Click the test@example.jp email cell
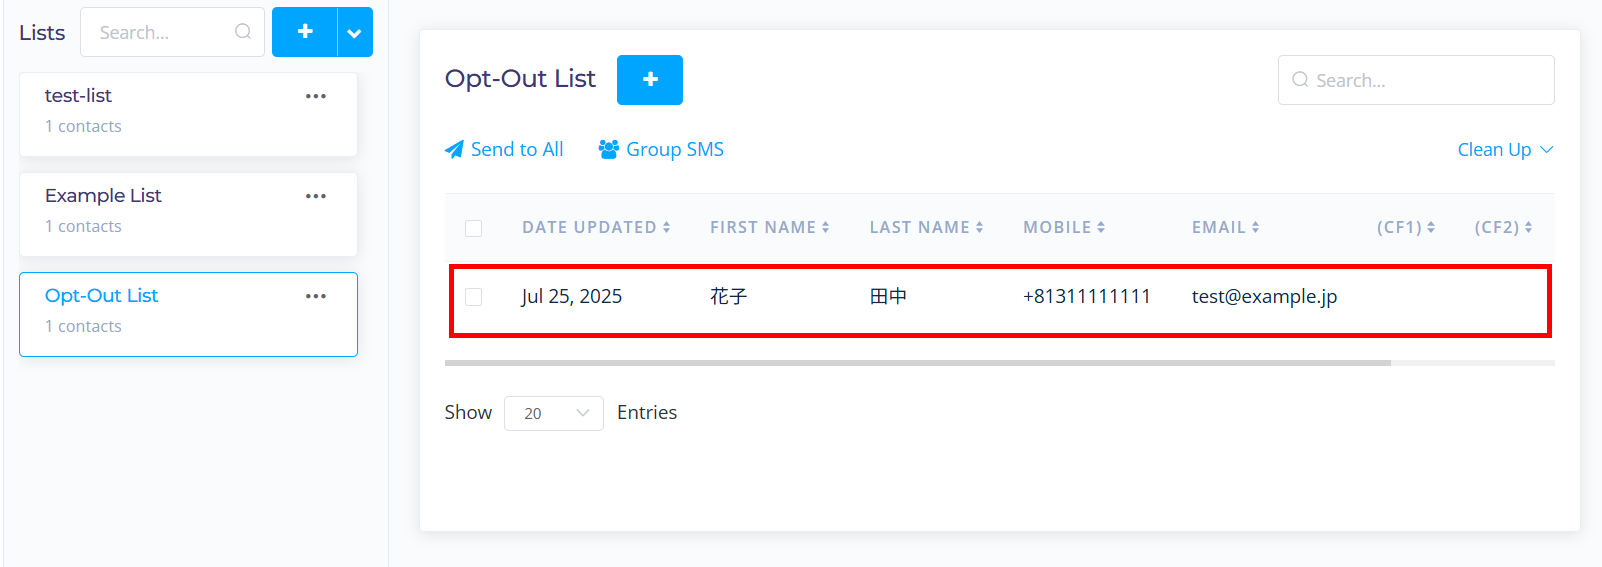This screenshot has height=567, width=1602. (1264, 297)
